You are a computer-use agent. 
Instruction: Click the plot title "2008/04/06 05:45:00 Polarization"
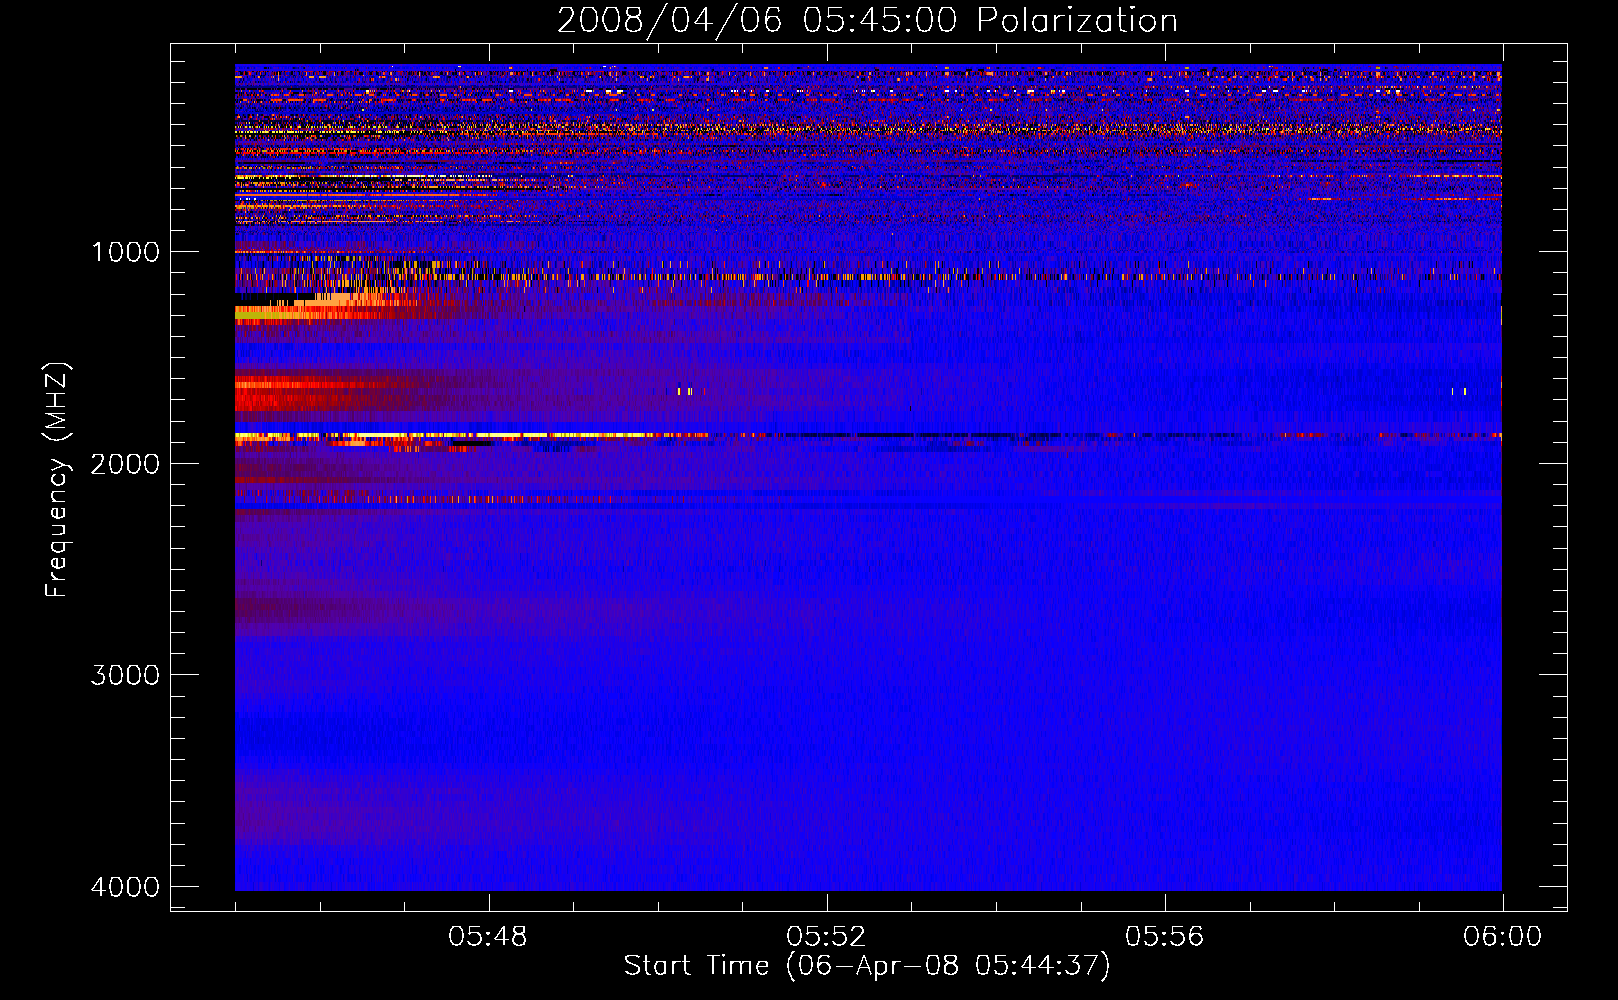[x=867, y=20]
